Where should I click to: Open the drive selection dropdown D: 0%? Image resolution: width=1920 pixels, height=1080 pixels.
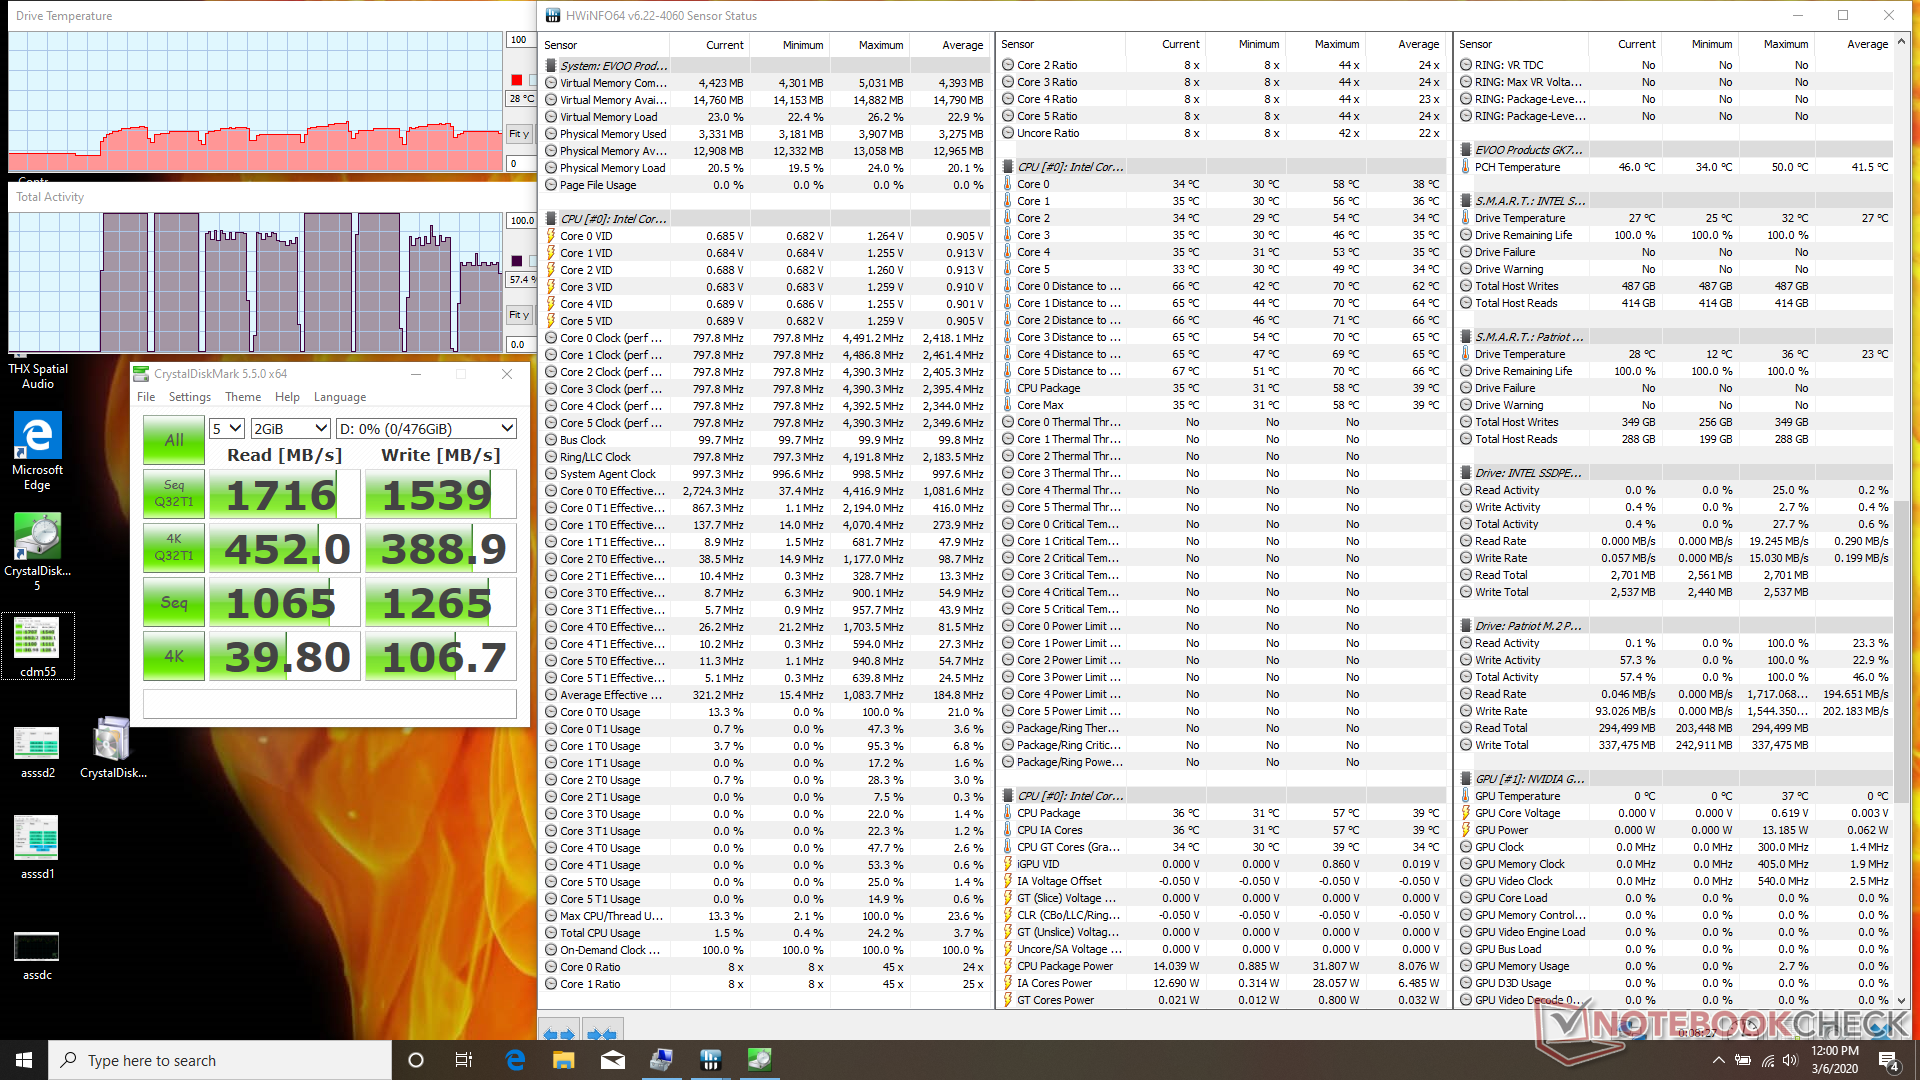point(426,428)
